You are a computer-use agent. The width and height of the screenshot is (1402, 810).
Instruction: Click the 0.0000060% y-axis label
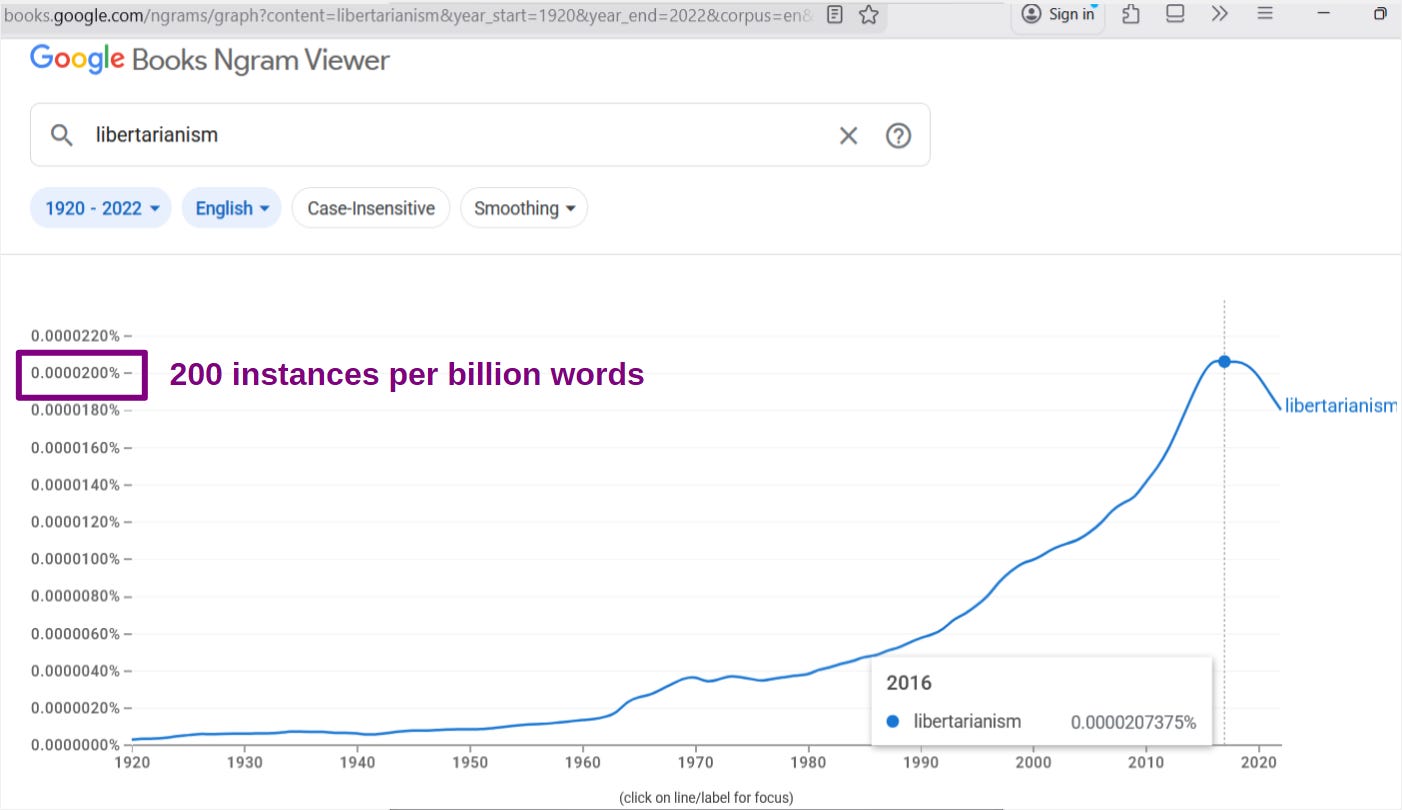(75, 634)
